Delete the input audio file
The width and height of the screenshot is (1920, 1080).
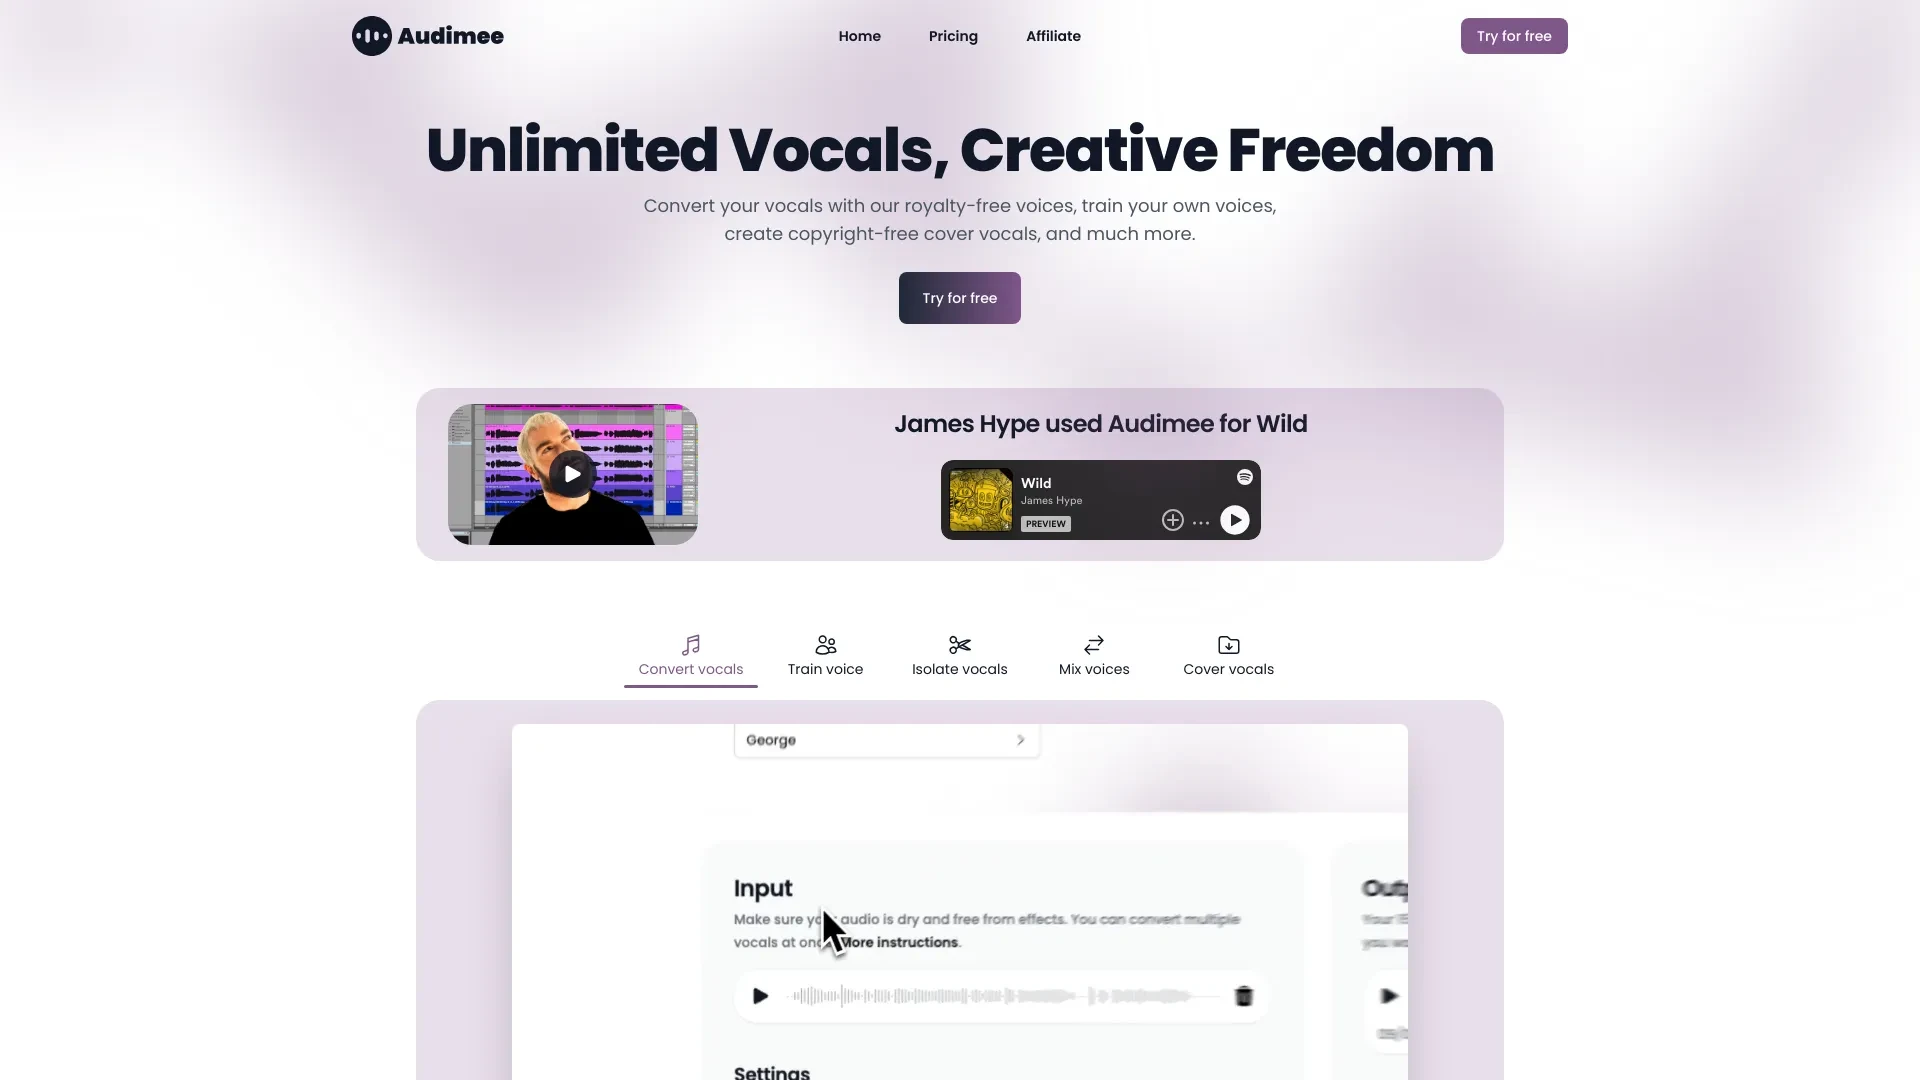click(x=1242, y=996)
